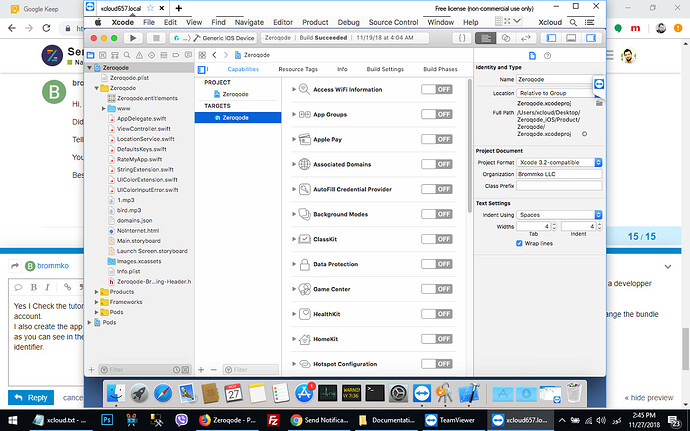Open the related items grid icon
This screenshot has width=690, height=431.
click(202, 55)
